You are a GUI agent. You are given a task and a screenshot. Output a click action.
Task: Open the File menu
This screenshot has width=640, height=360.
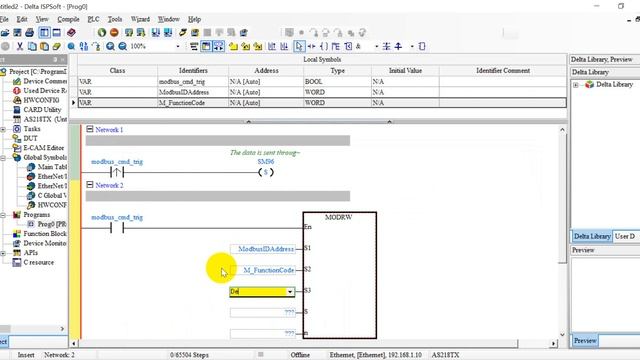click(4, 19)
